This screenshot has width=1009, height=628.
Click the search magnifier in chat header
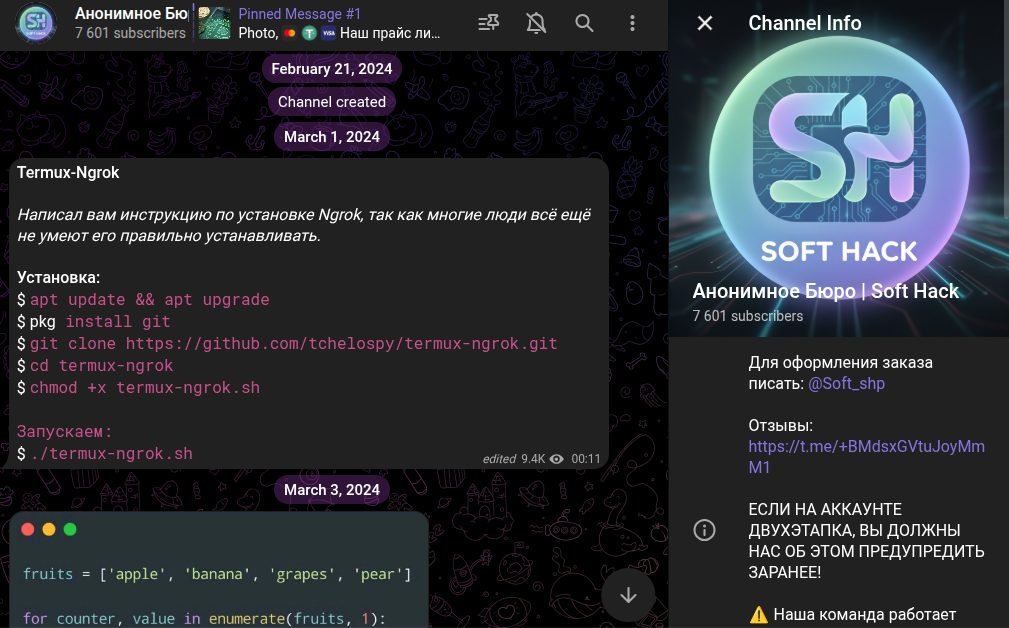(x=584, y=23)
